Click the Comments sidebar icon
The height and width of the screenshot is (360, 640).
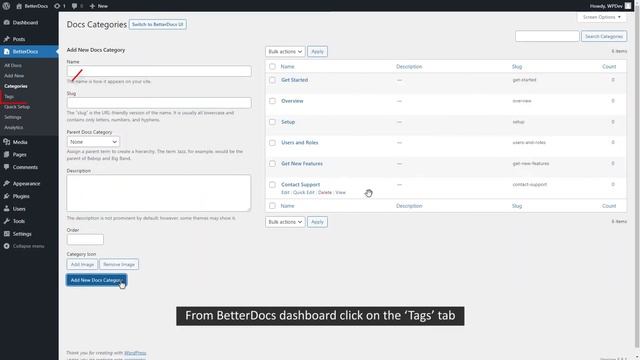pyautogui.click(x=7, y=167)
